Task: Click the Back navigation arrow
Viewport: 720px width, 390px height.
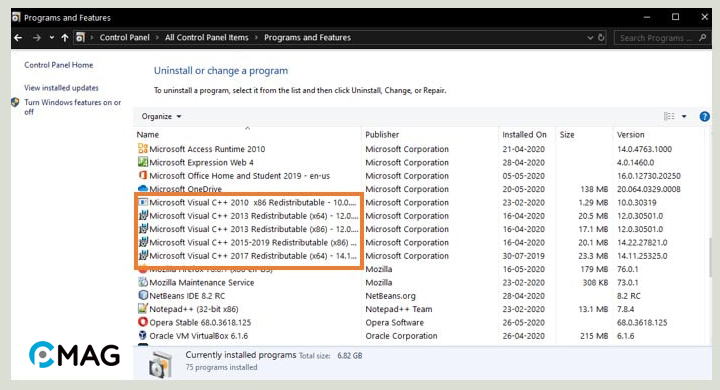Action: click(18, 38)
